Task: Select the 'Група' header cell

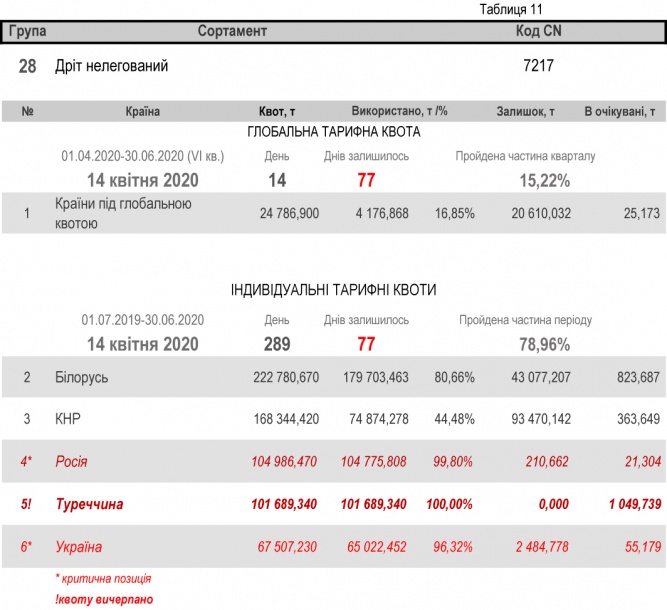Action: pyautogui.click(x=27, y=31)
